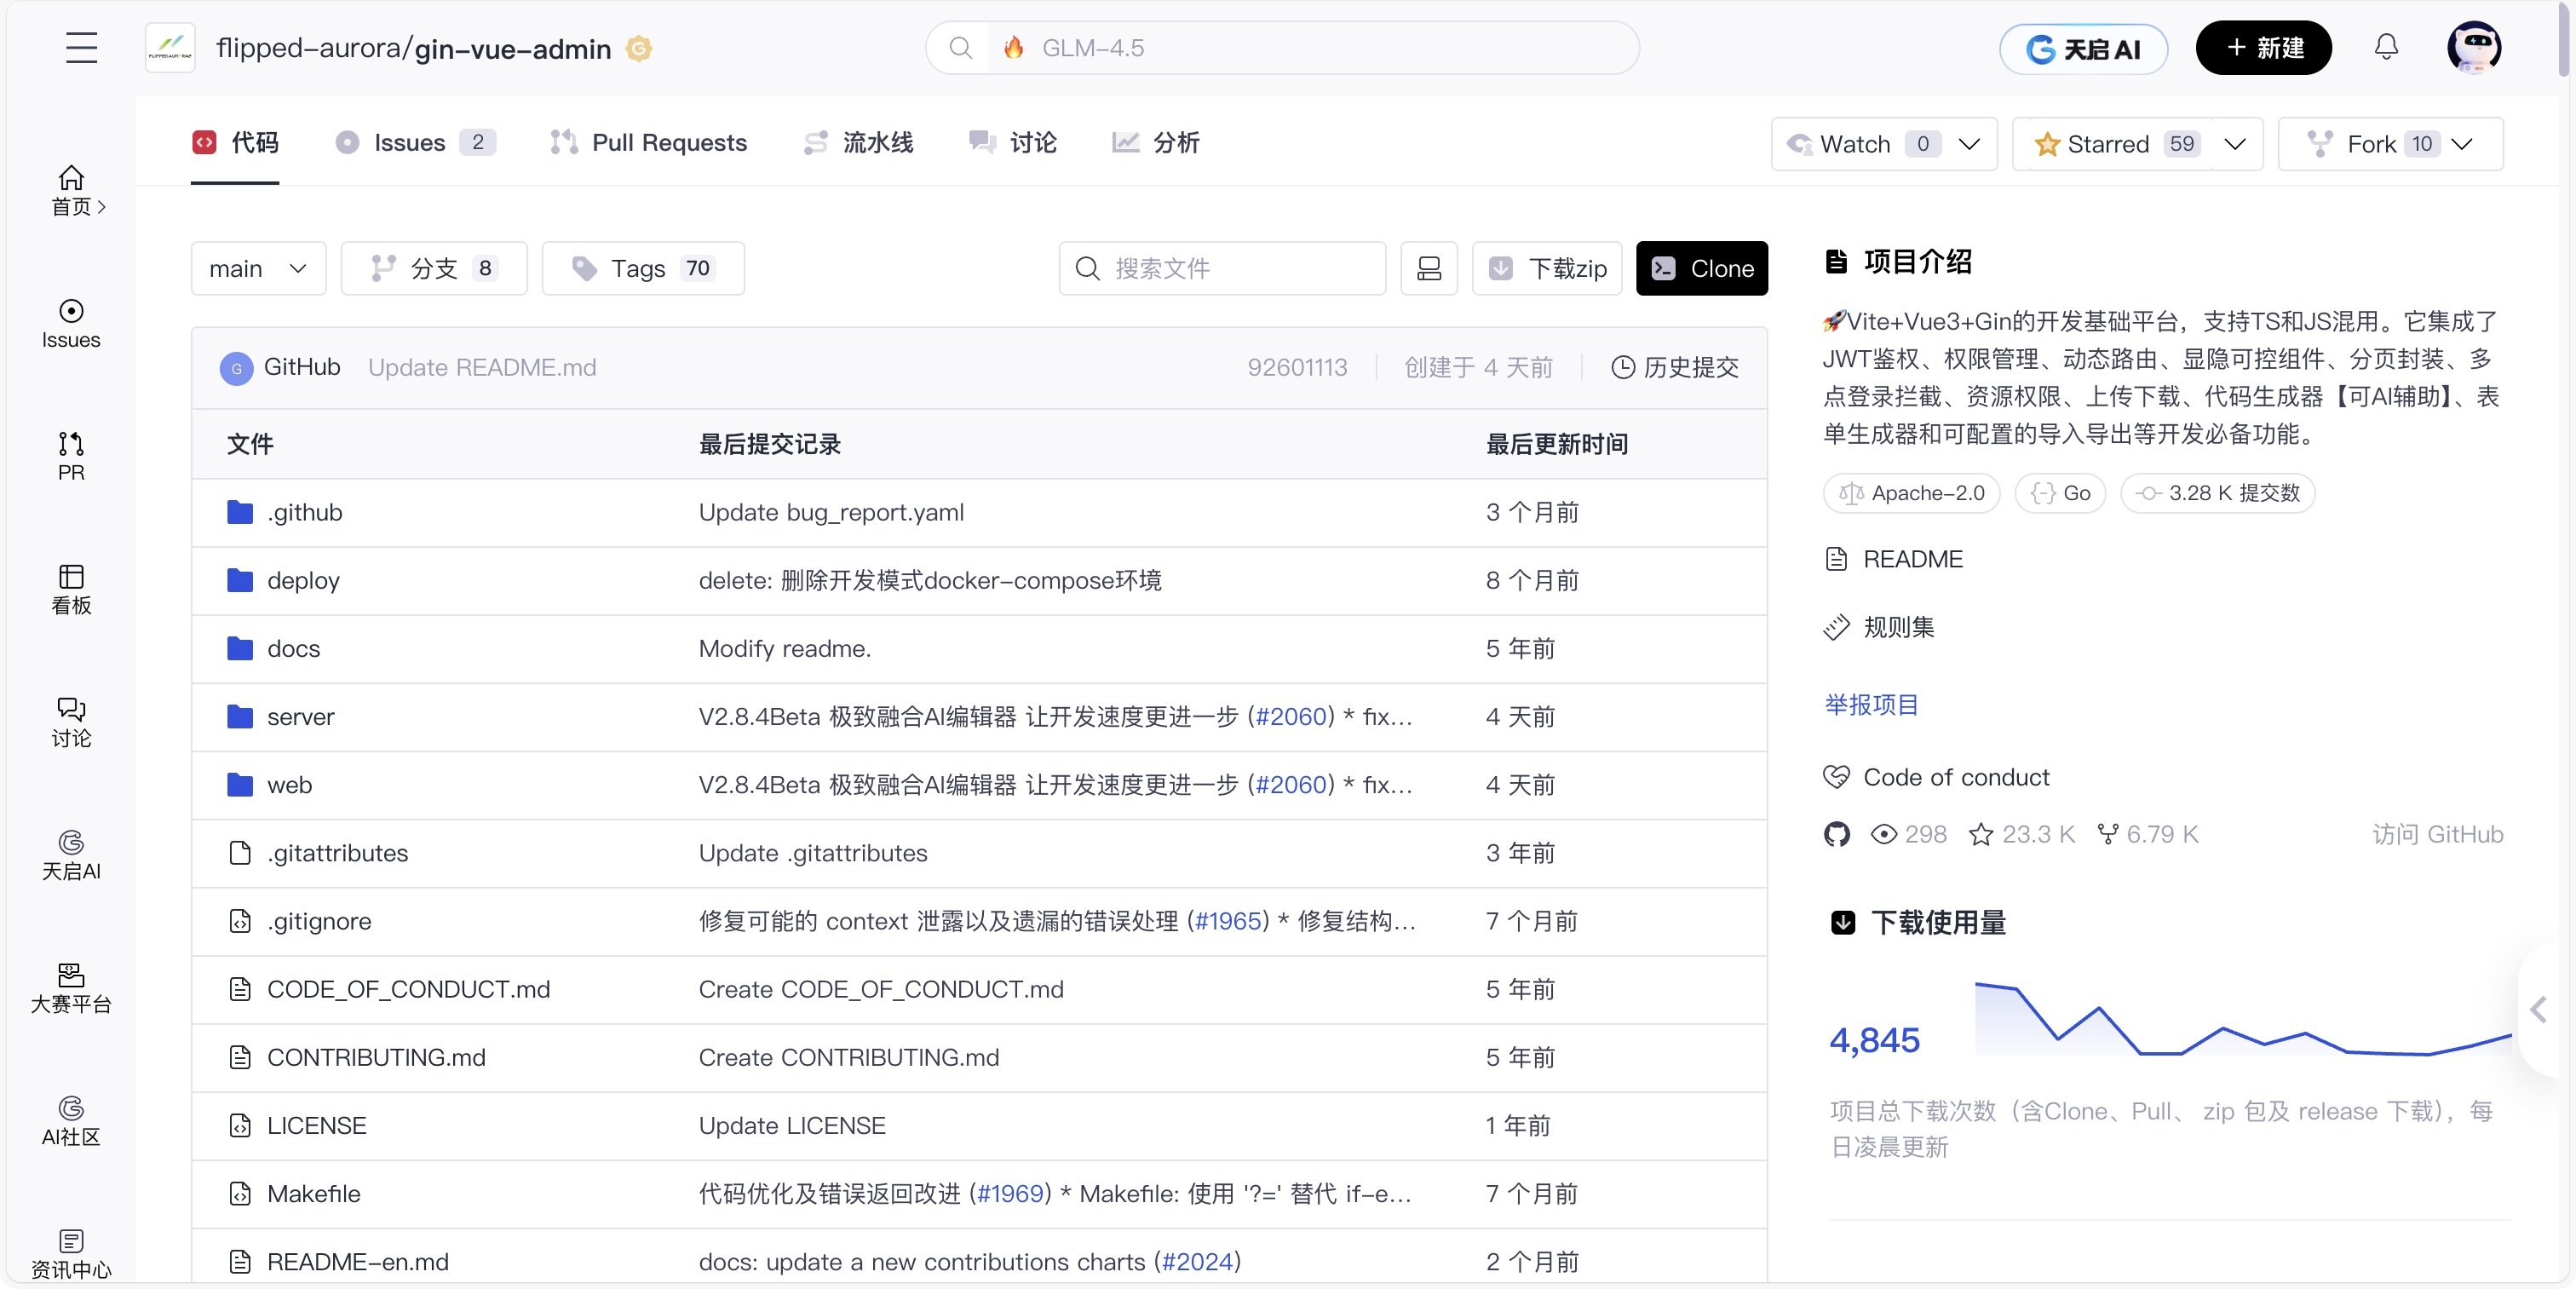Open the server folder
Image resolution: width=2576 pixels, height=1289 pixels.
pyautogui.click(x=300, y=716)
